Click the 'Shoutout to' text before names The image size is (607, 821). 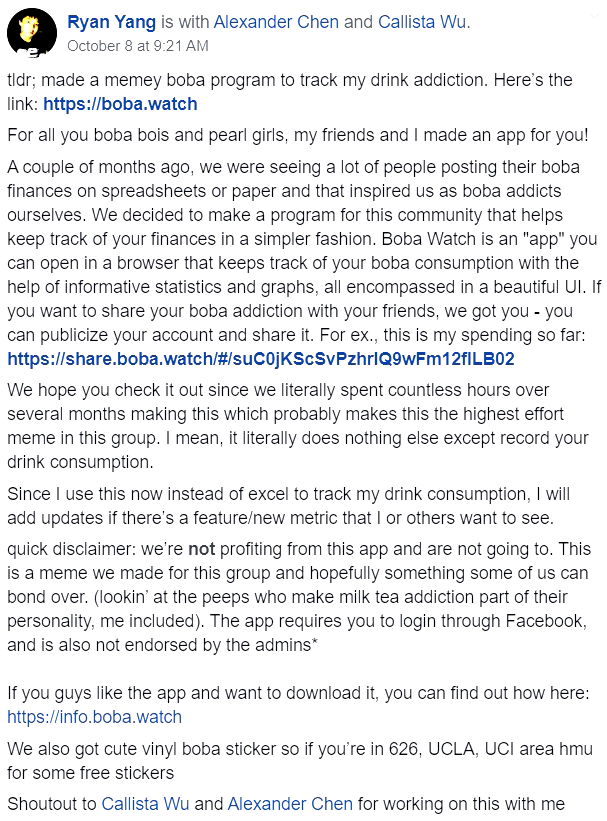[51, 803]
